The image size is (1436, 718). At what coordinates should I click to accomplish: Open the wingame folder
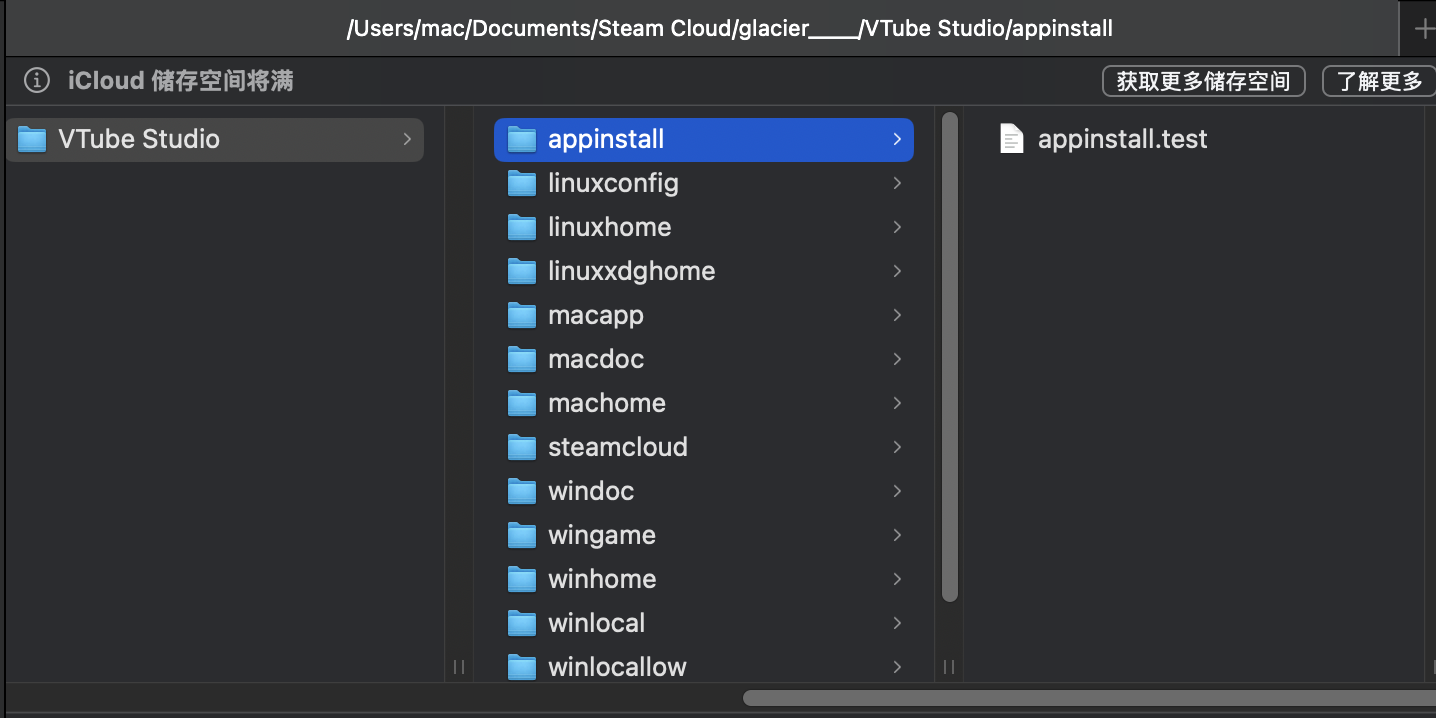(601, 535)
